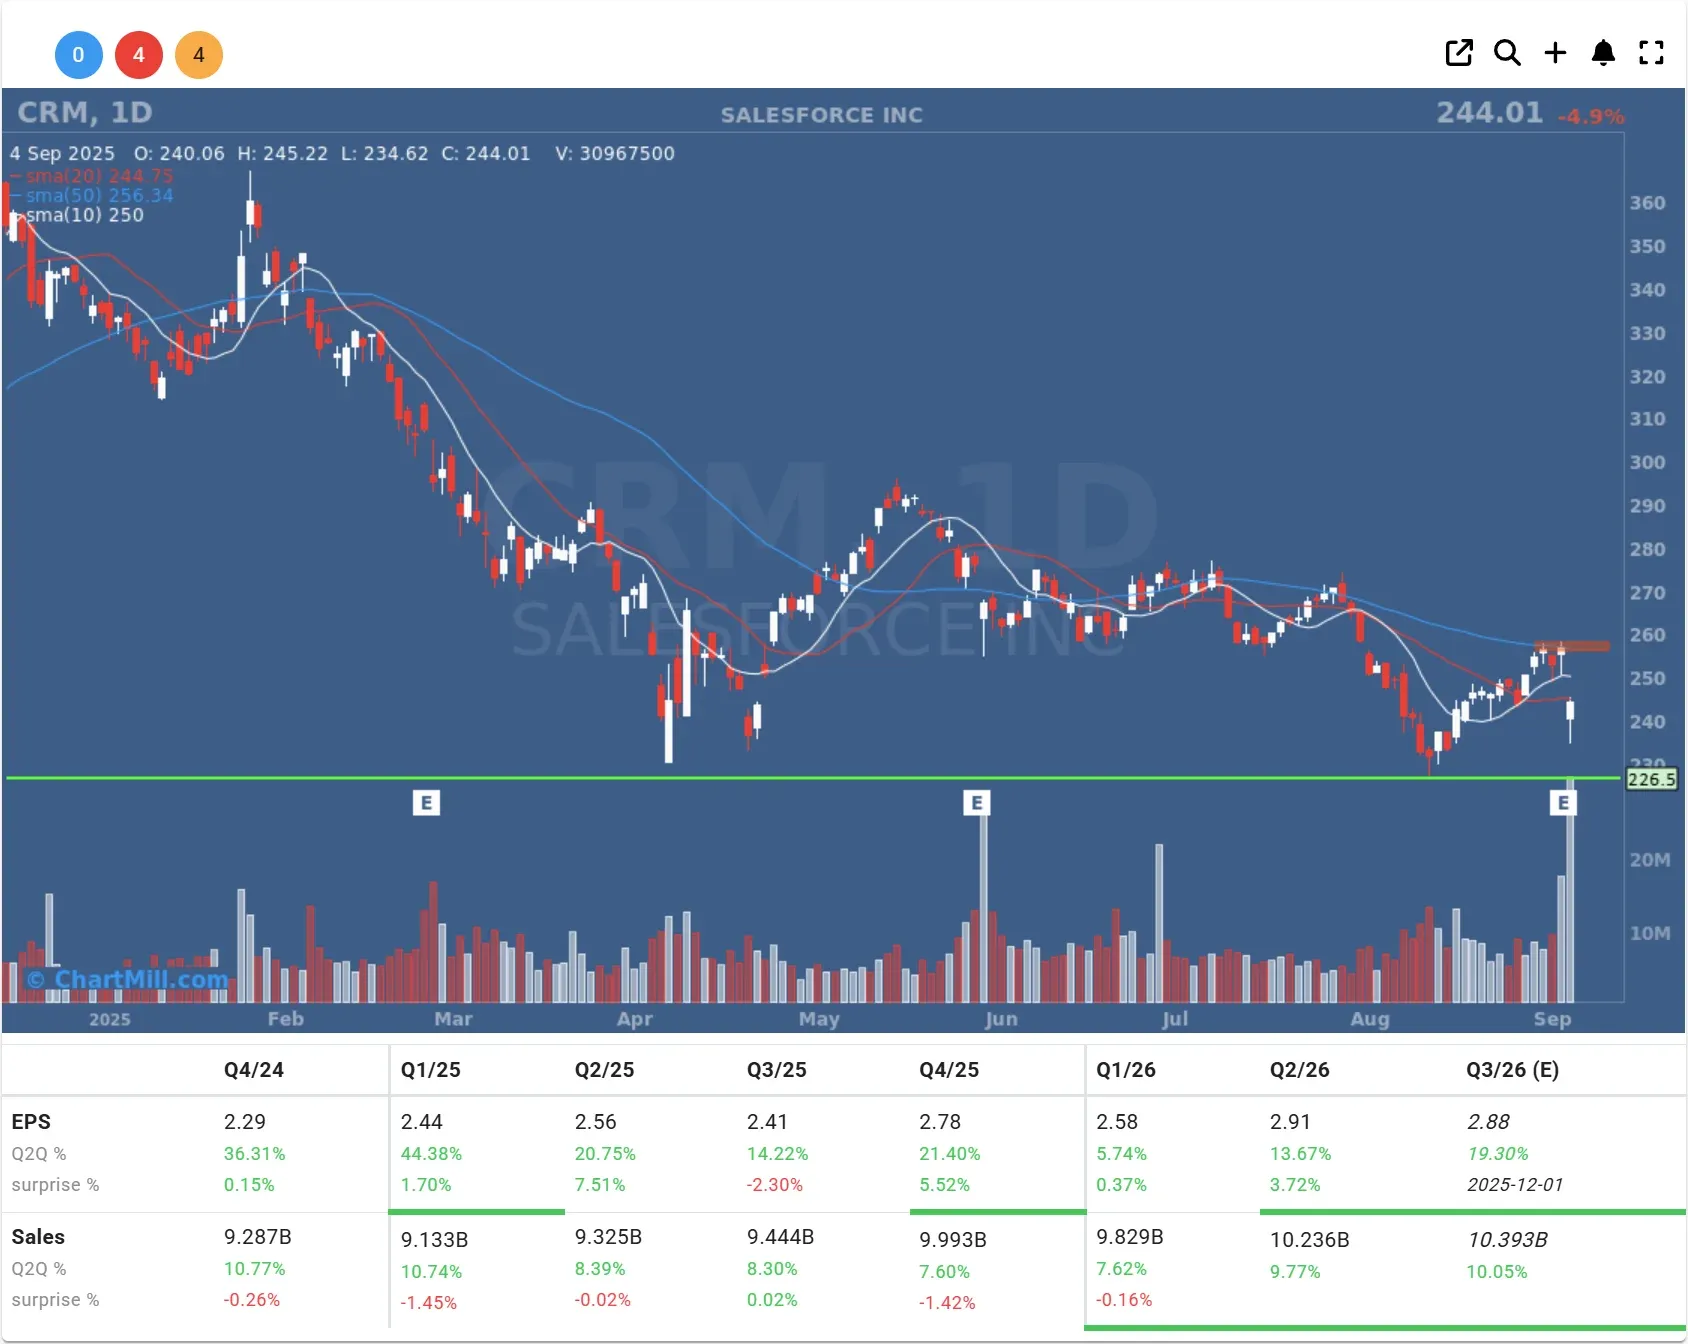Click Sales value 9.287B
Viewport: 1688px width, 1344px height.
(258, 1237)
